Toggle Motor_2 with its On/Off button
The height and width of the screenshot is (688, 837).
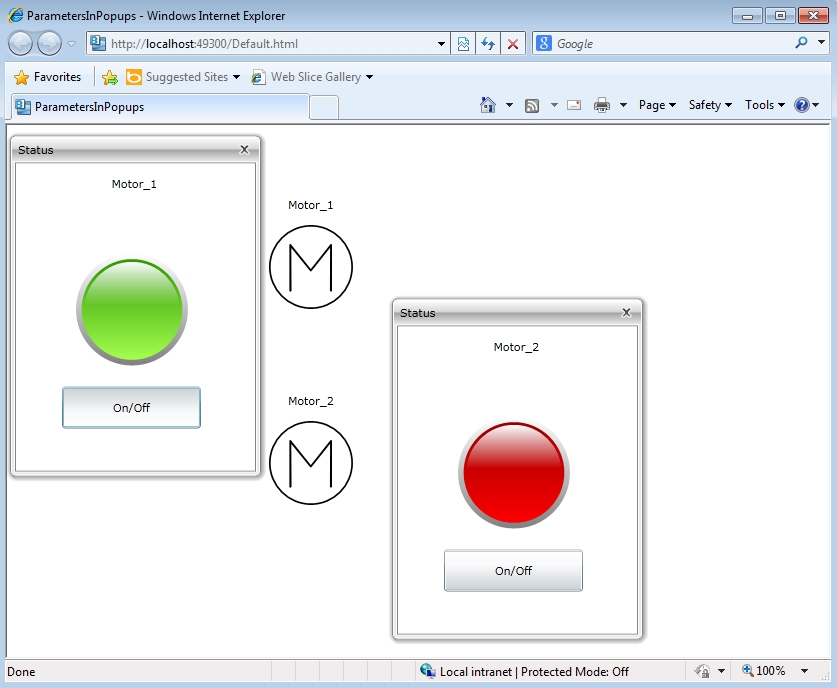(513, 571)
